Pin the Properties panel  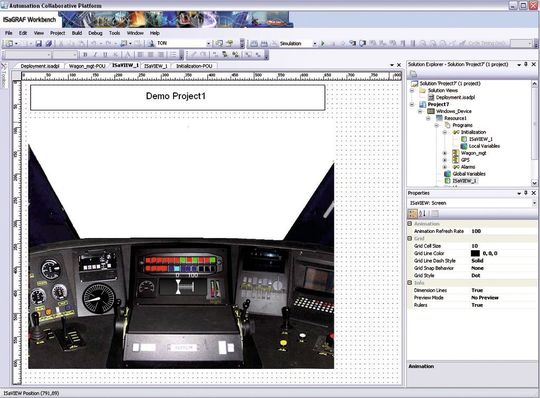(526, 193)
